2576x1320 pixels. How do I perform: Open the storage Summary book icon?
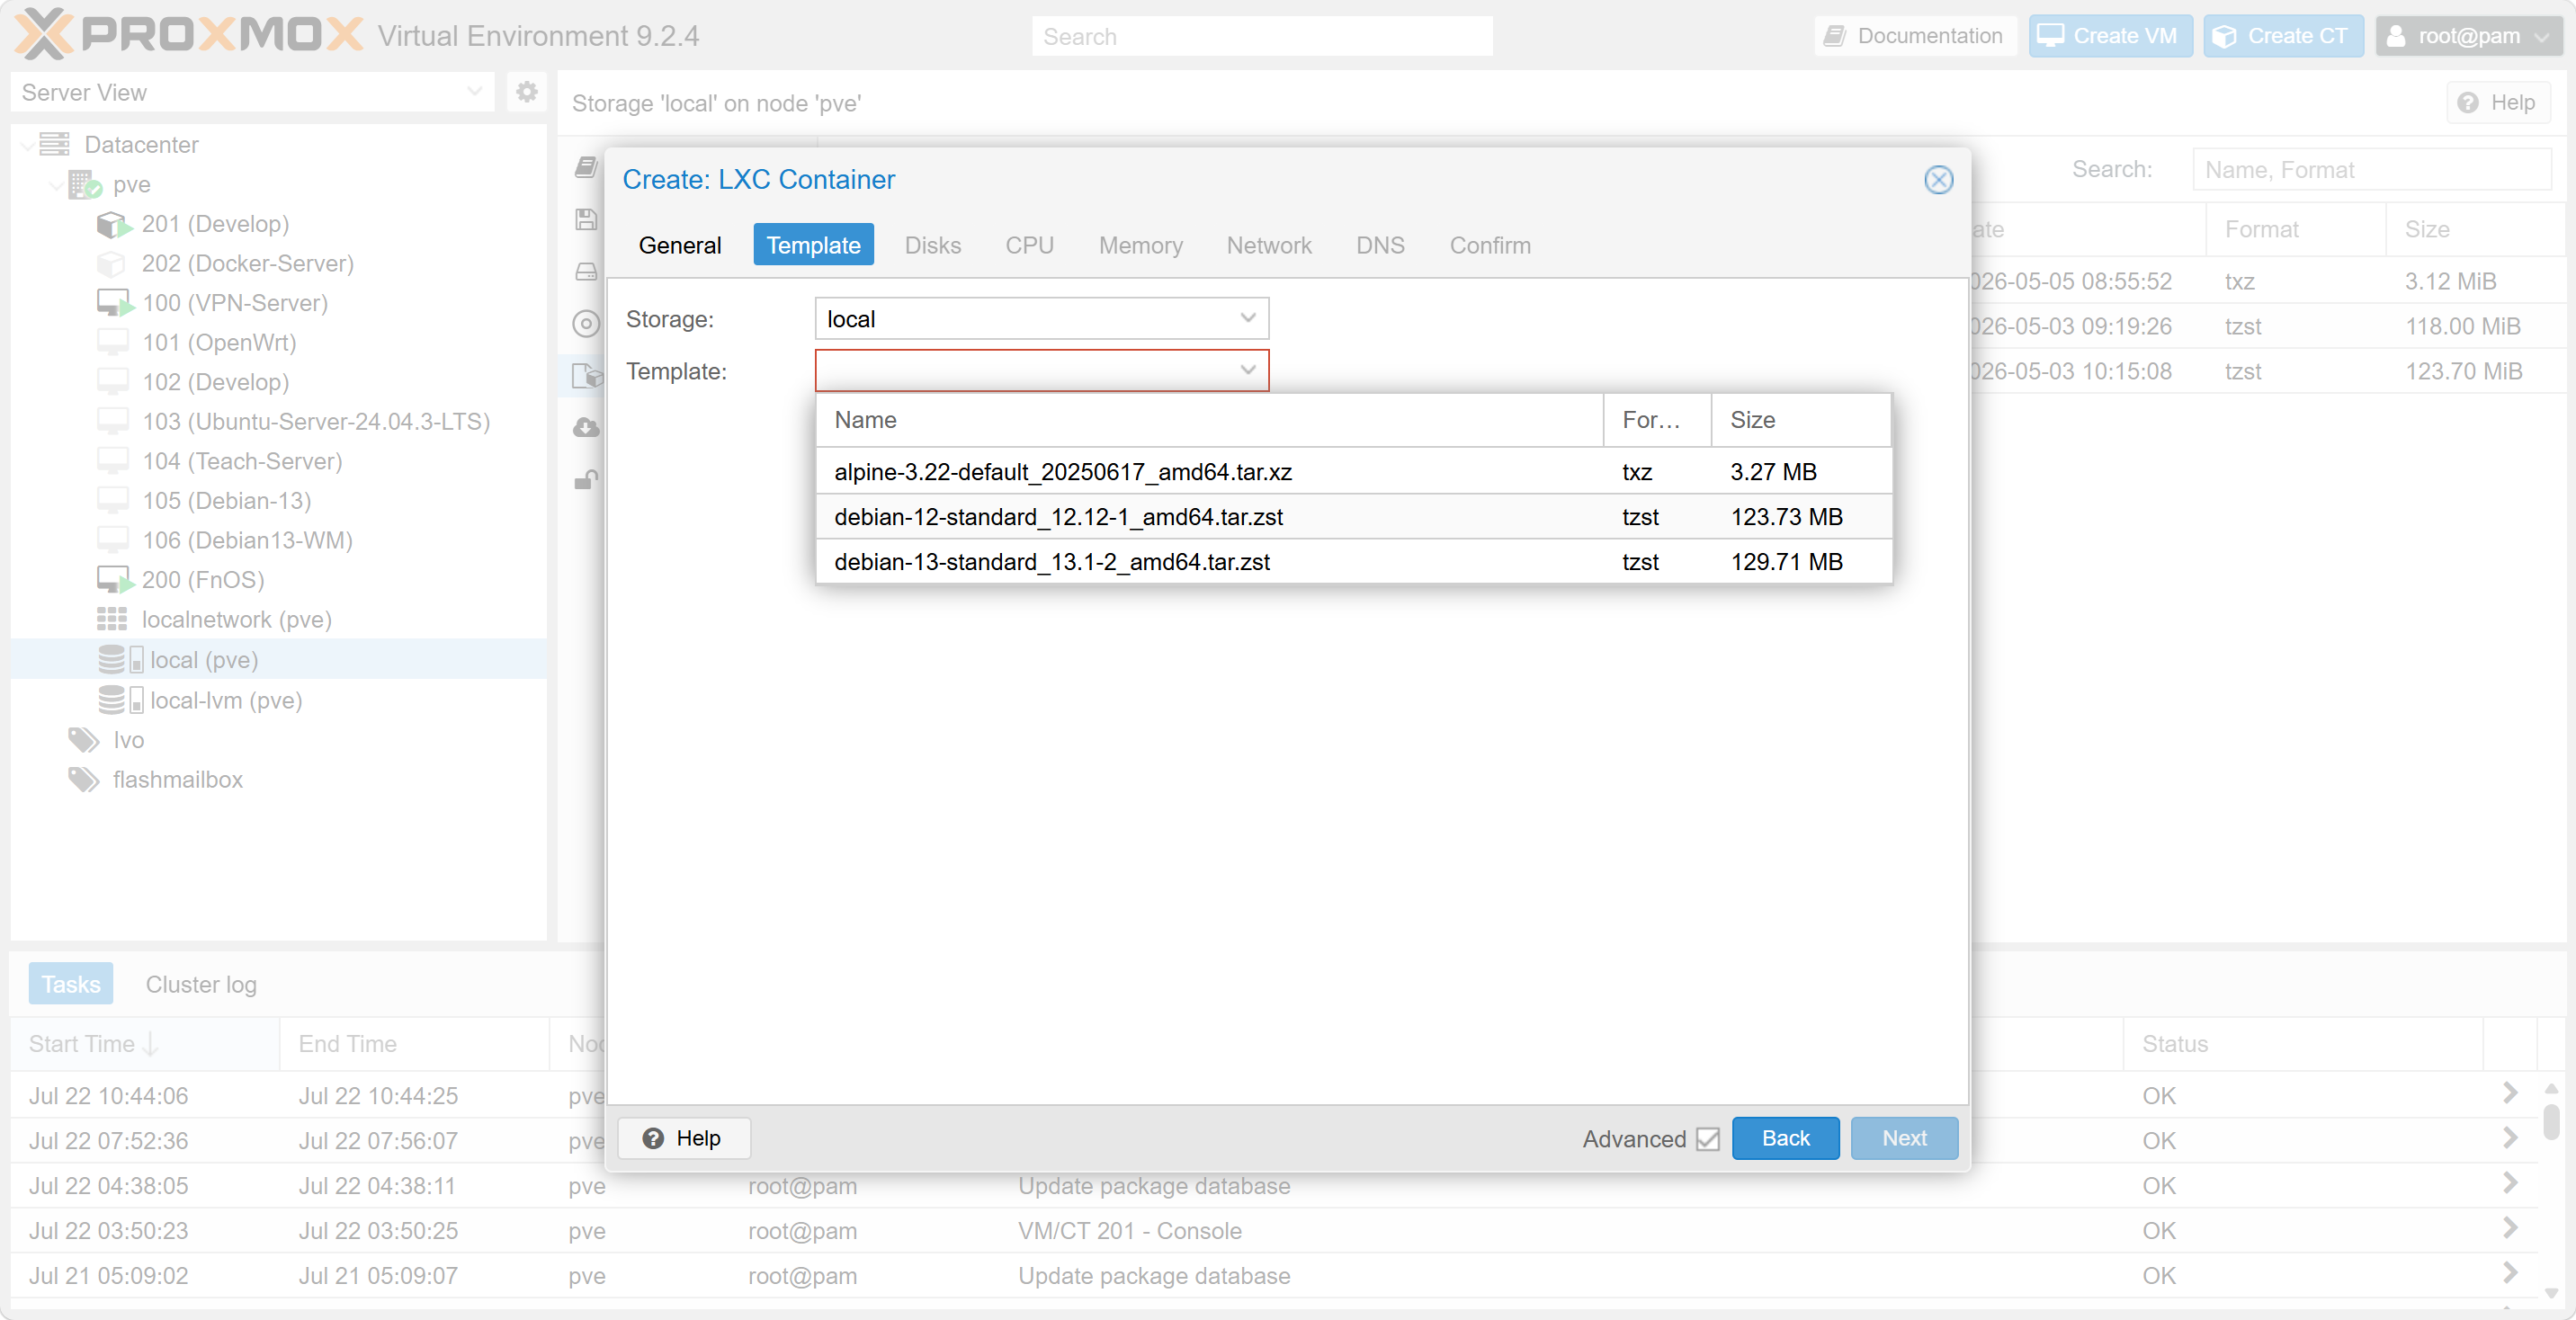(586, 167)
